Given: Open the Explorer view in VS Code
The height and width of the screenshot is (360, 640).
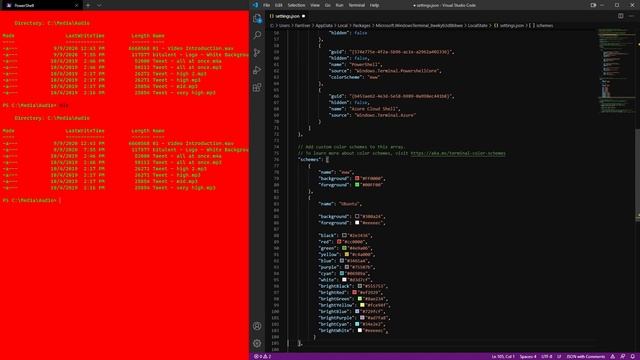Looking at the screenshot, I should click(x=257, y=18).
